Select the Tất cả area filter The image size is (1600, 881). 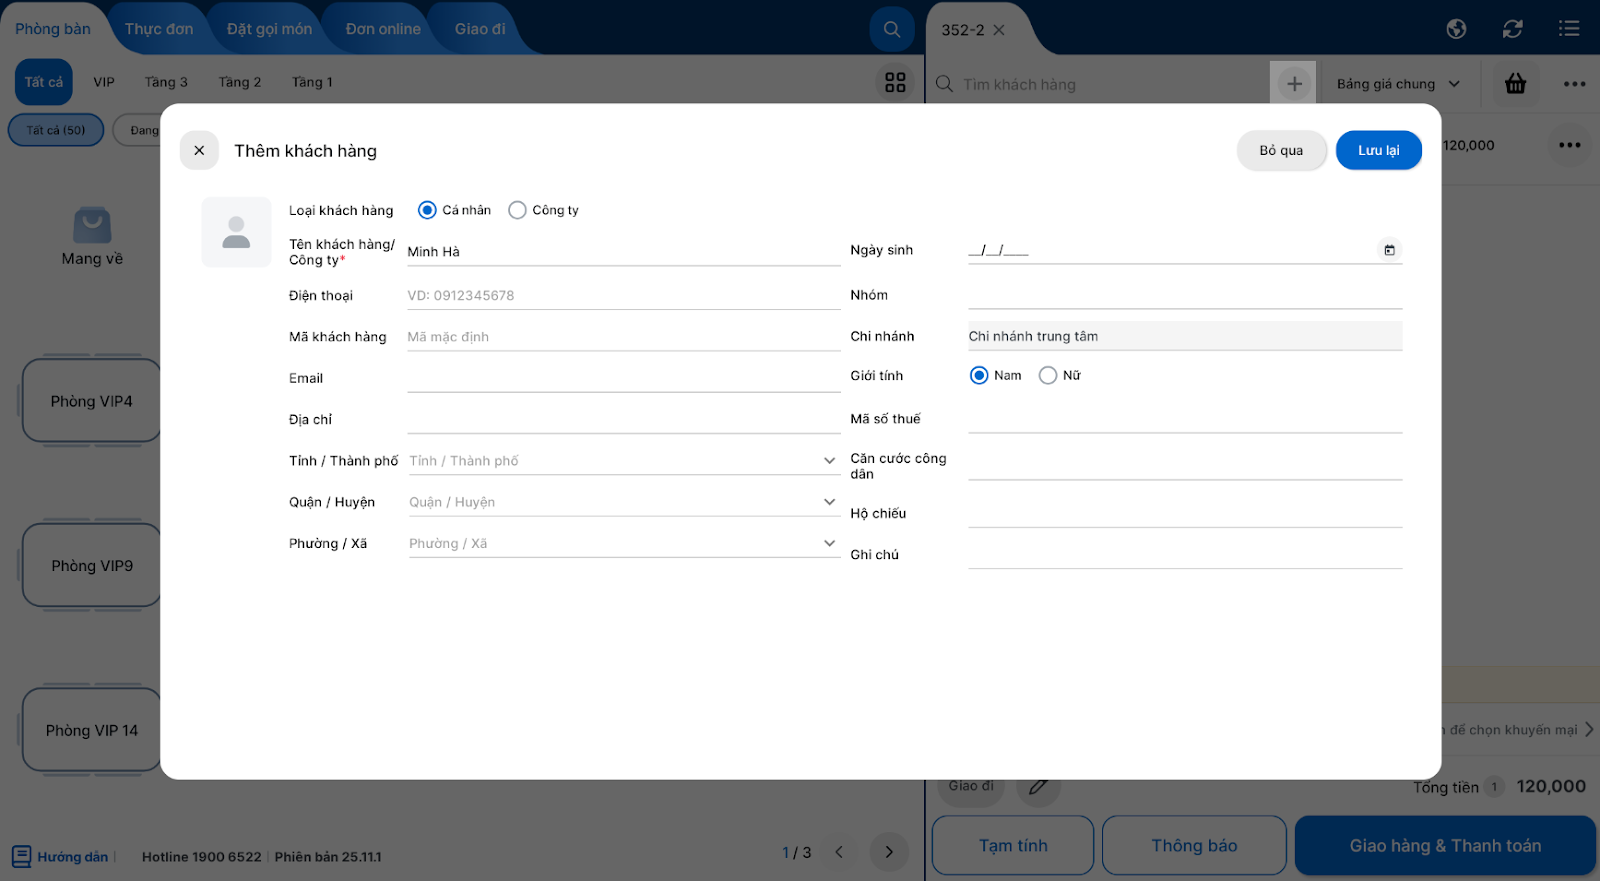pos(44,82)
